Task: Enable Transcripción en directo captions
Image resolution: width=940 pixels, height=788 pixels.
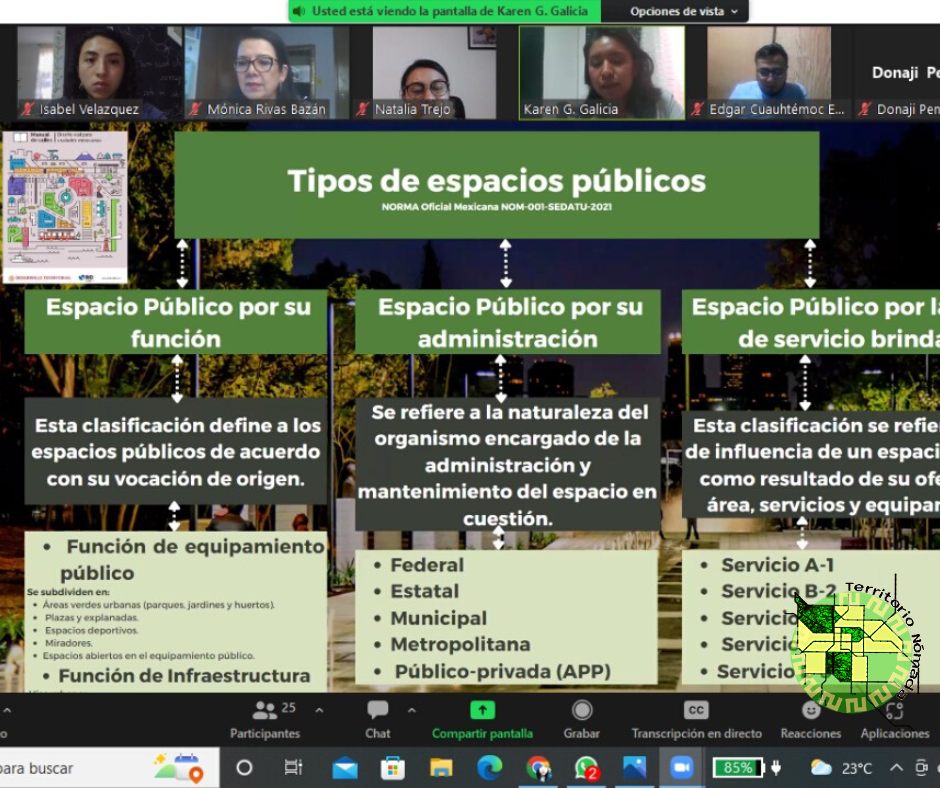Action: [x=696, y=719]
